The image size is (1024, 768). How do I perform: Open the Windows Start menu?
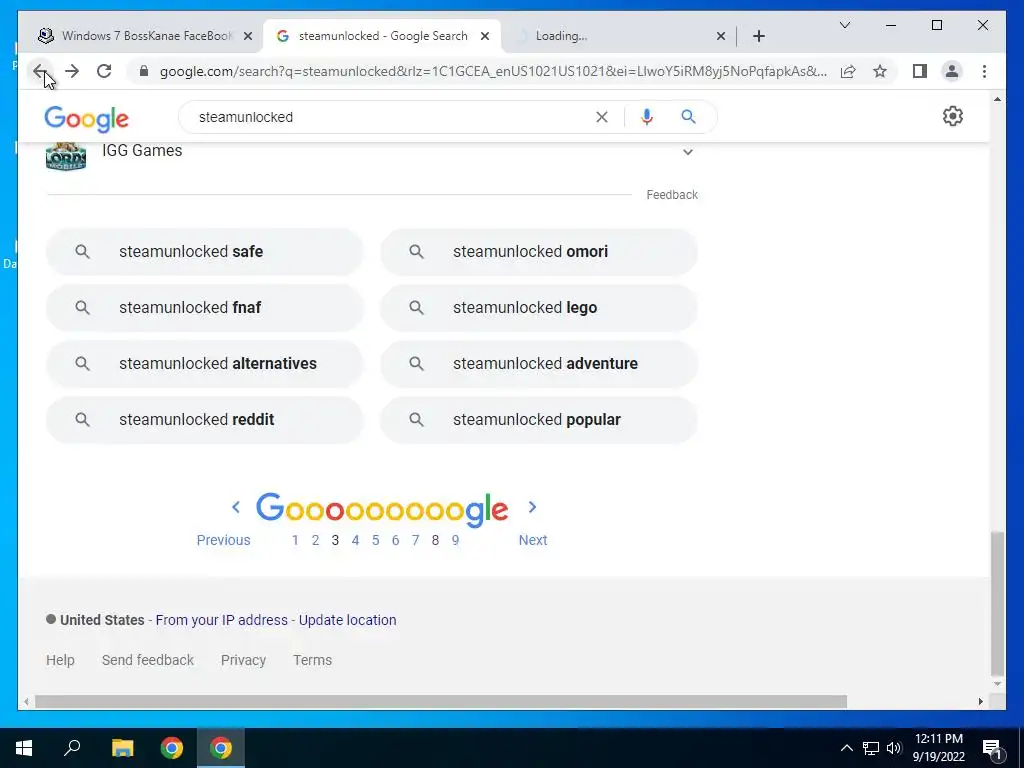coord(24,748)
